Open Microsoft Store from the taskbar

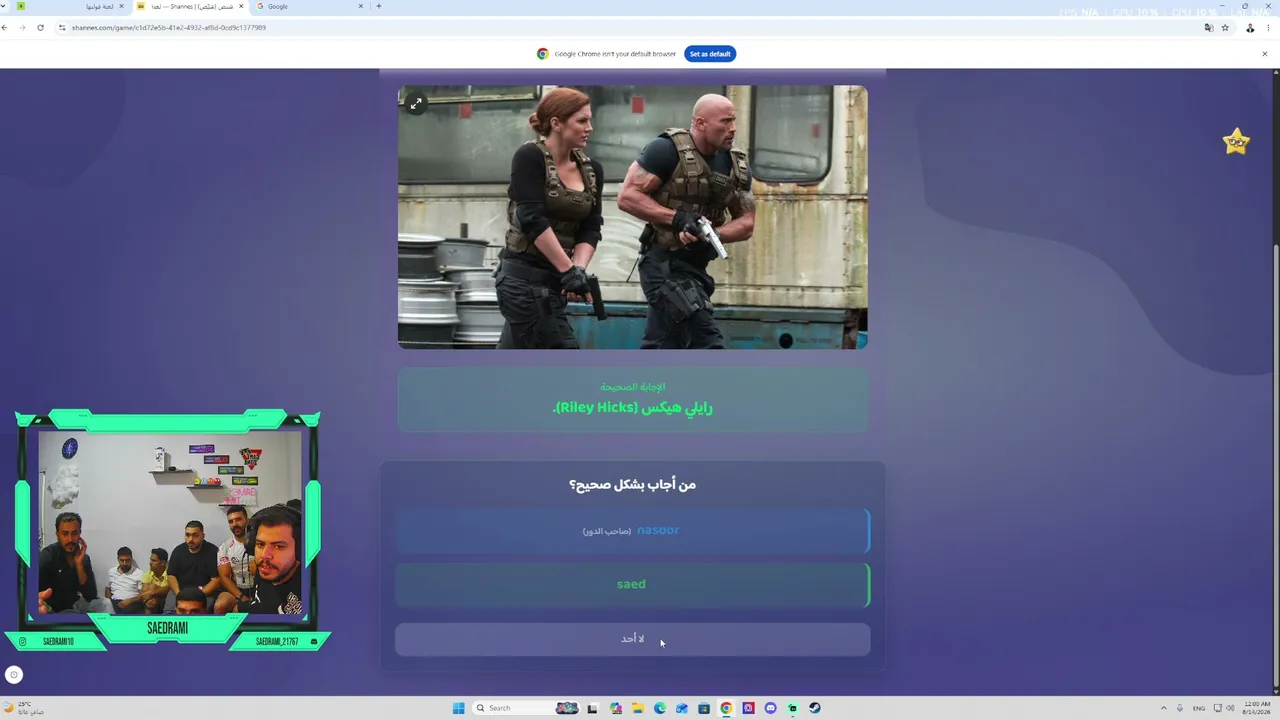coord(704,708)
